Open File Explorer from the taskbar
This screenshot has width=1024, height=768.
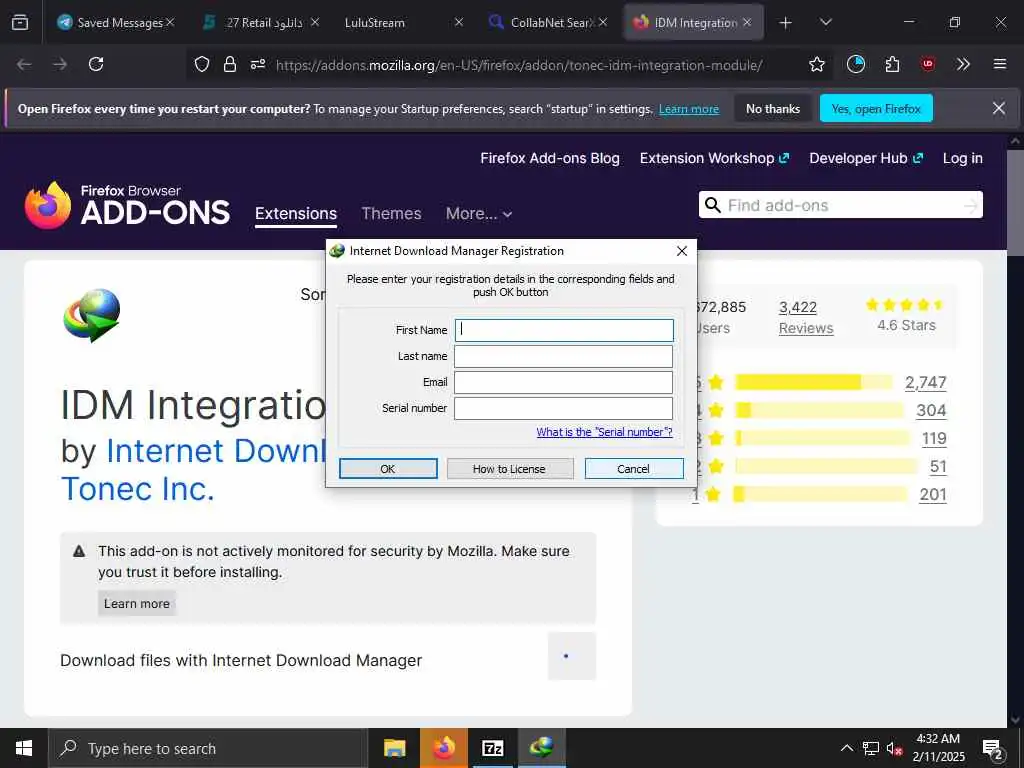pyautogui.click(x=394, y=748)
